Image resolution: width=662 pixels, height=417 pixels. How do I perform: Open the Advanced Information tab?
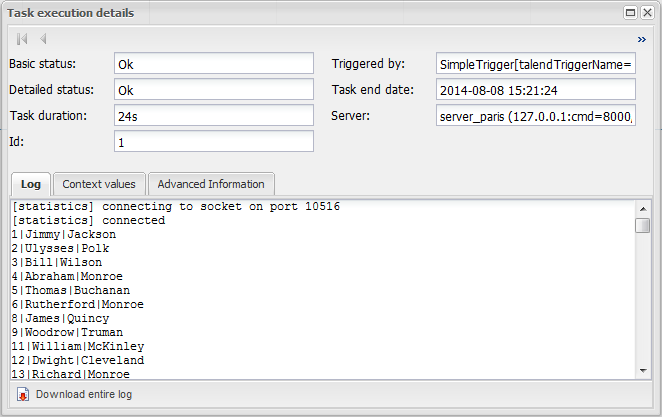211,184
